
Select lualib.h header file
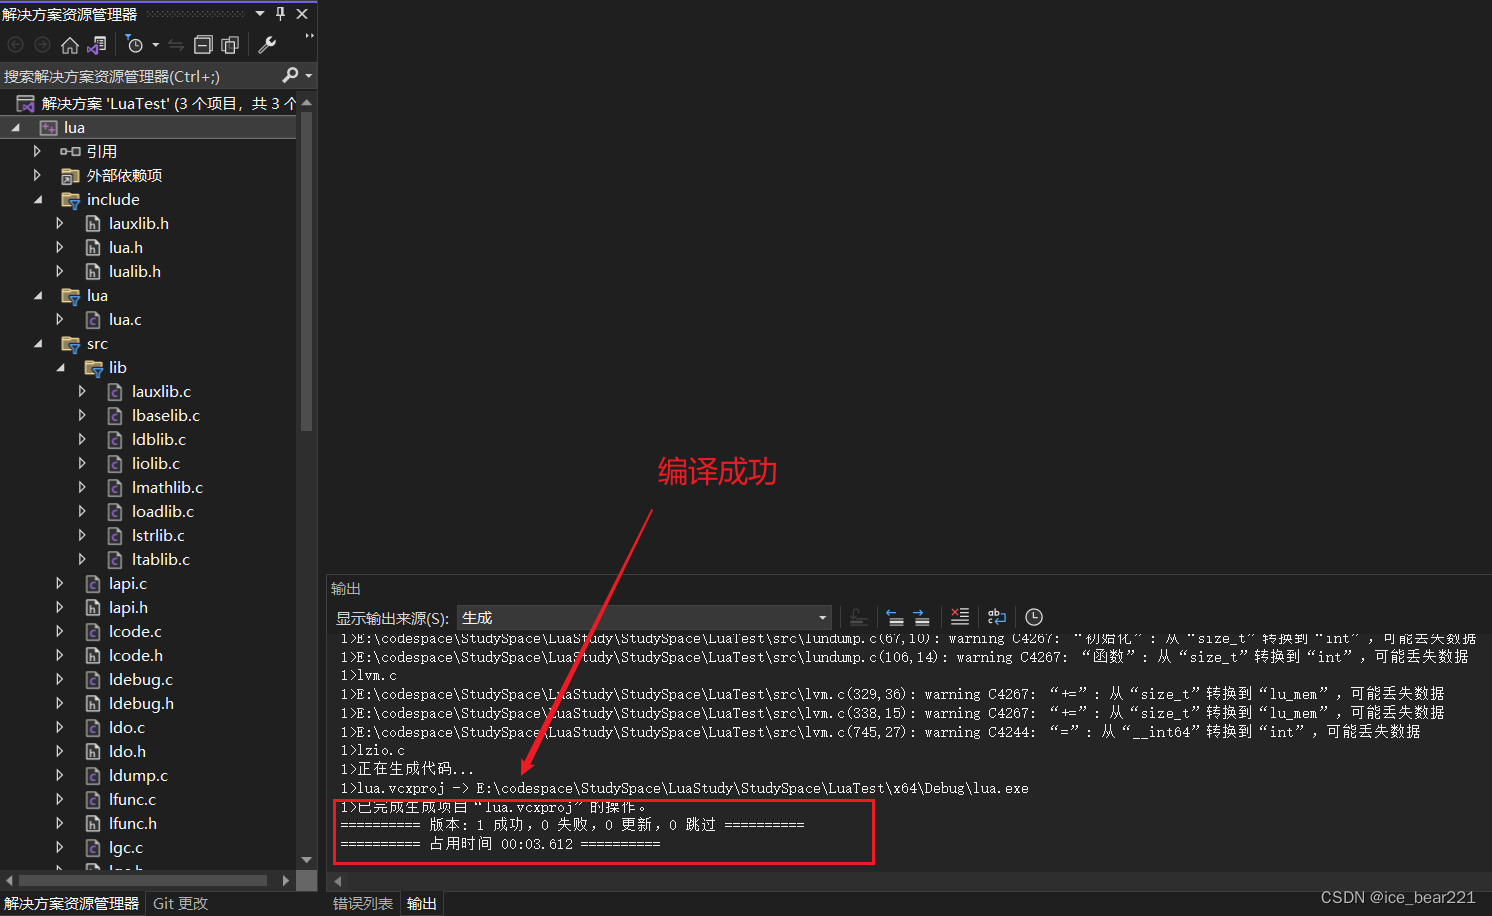(135, 272)
